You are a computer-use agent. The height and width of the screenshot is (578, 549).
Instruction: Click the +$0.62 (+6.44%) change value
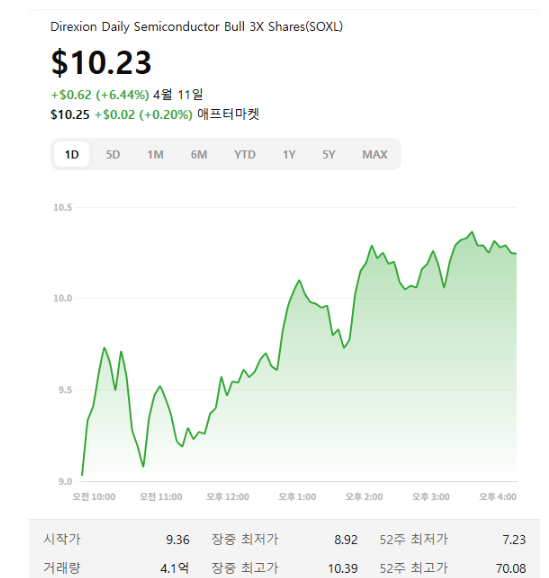100,95
